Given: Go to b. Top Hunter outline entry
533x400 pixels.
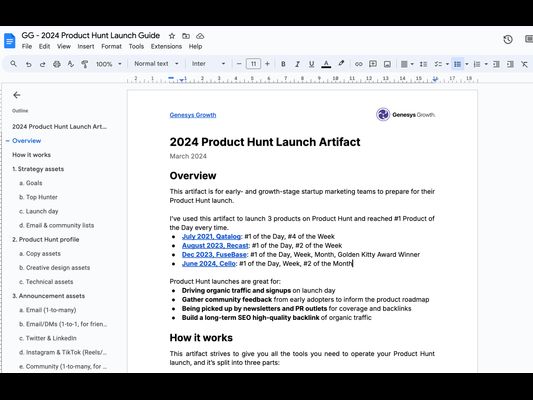Looking at the screenshot, I should [38, 197].
